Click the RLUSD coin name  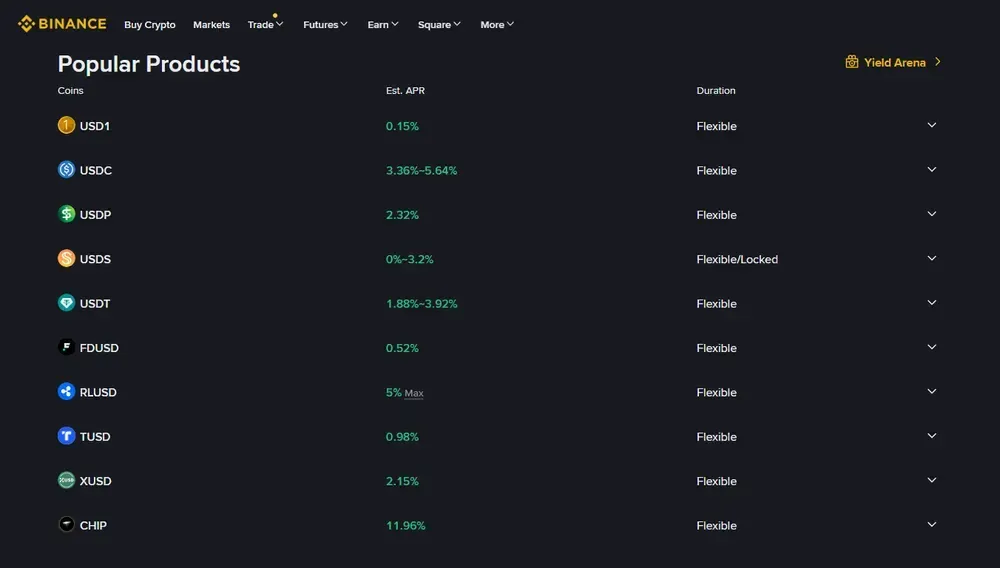coord(98,393)
